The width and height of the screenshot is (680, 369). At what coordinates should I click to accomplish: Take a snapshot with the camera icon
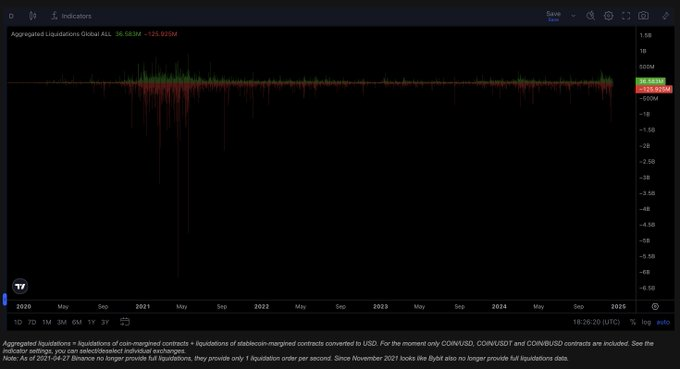(644, 16)
